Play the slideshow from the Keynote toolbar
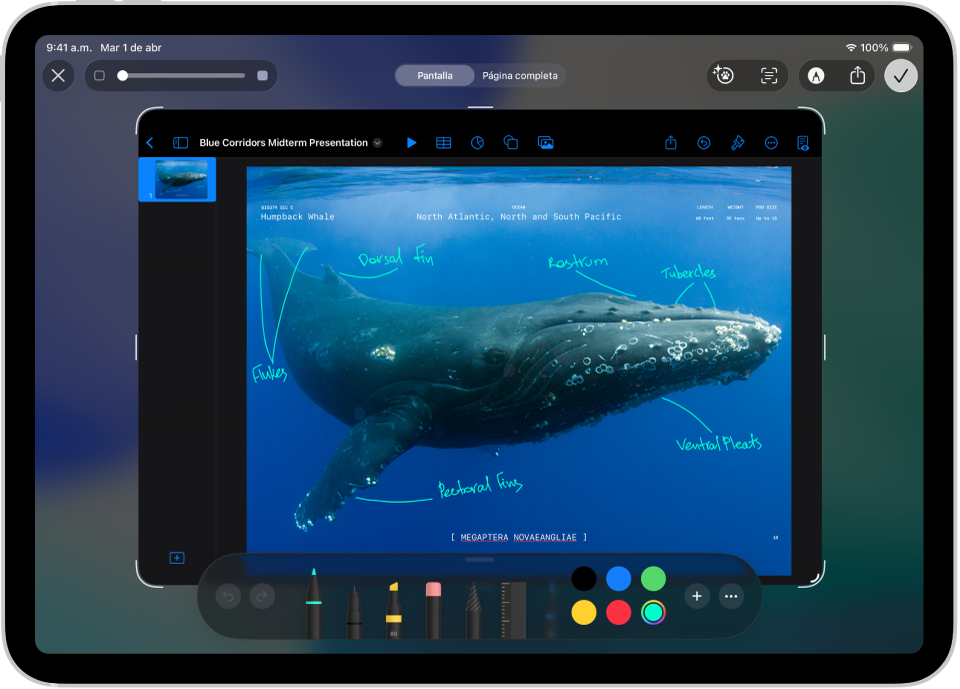960x689 pixels. pyautogui.click(x=412, y=142)
